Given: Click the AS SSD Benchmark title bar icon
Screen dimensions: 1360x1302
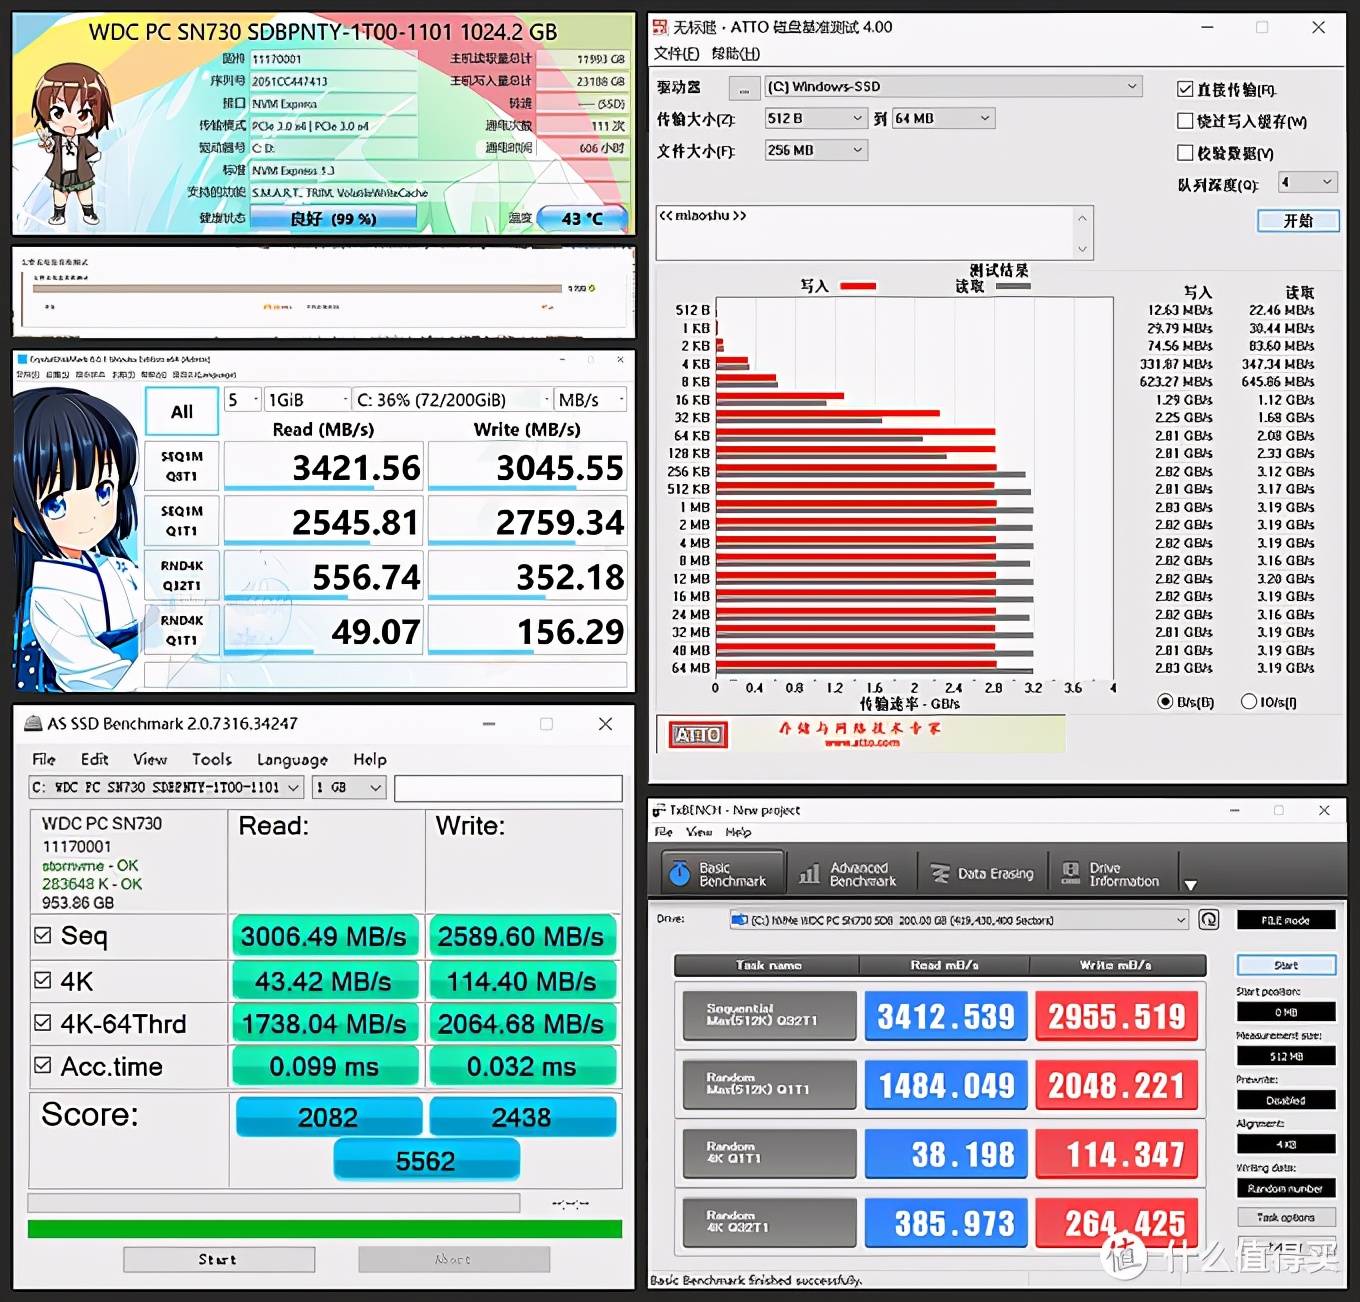Looking at the screenshot, I should click(33, 723).
